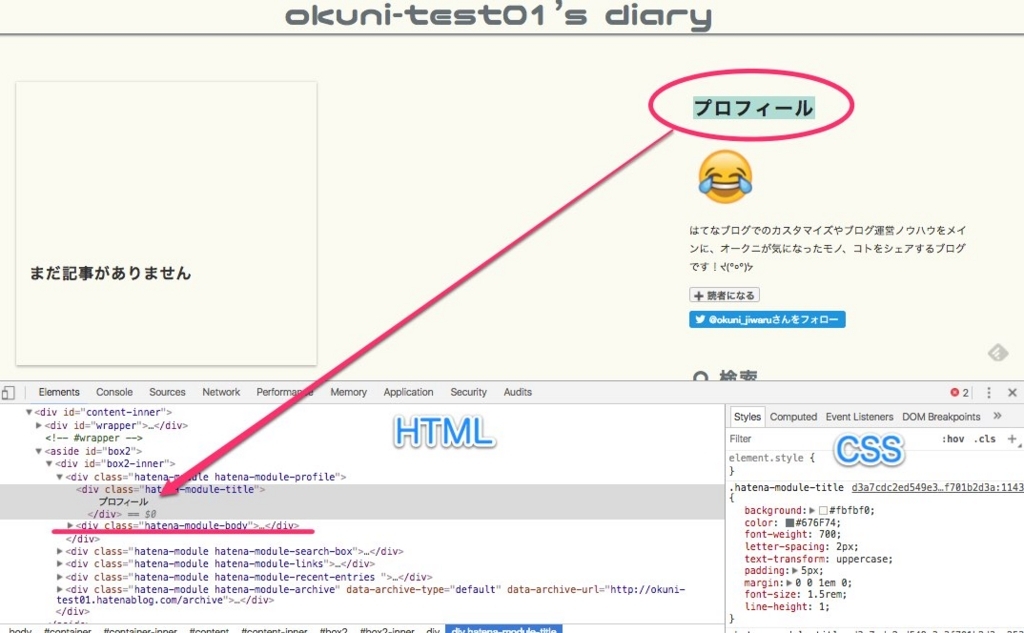1024x633 pixels.
Task: Click the 読者になる subscribe button
Action: (724, 295)
